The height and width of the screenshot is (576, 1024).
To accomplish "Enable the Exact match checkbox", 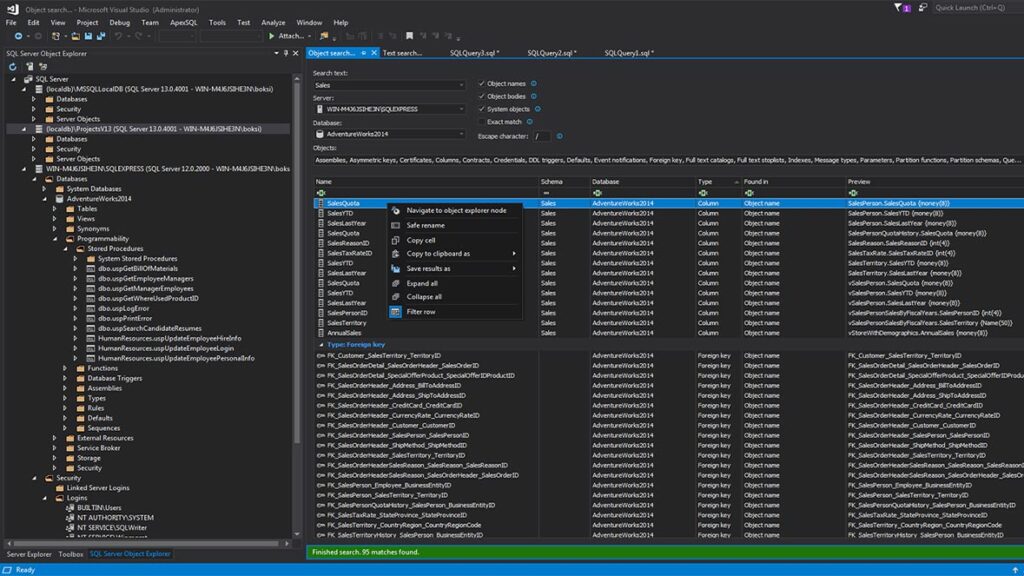I will pos(482,121).
